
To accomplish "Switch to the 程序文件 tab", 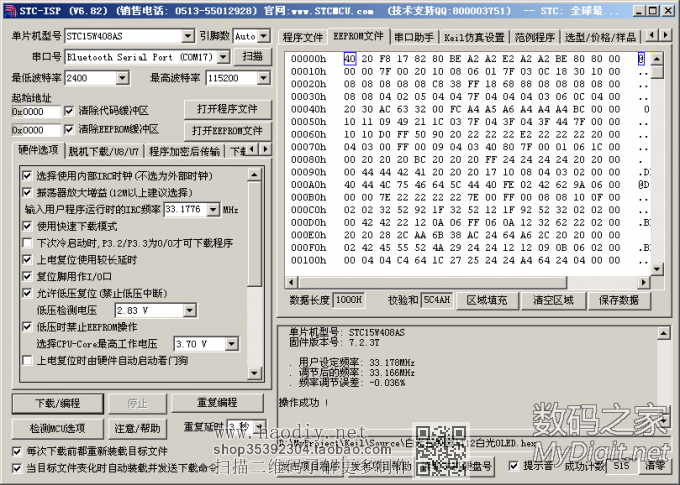I will pos(303,37).
